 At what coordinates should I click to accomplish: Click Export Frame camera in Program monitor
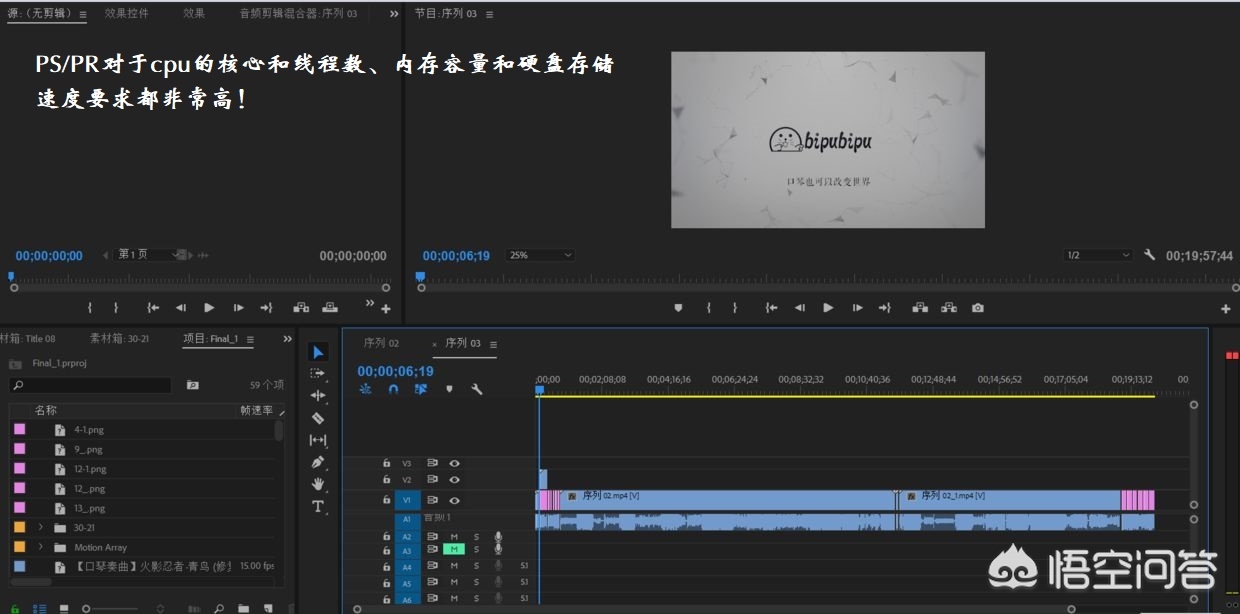click(978, 308)
